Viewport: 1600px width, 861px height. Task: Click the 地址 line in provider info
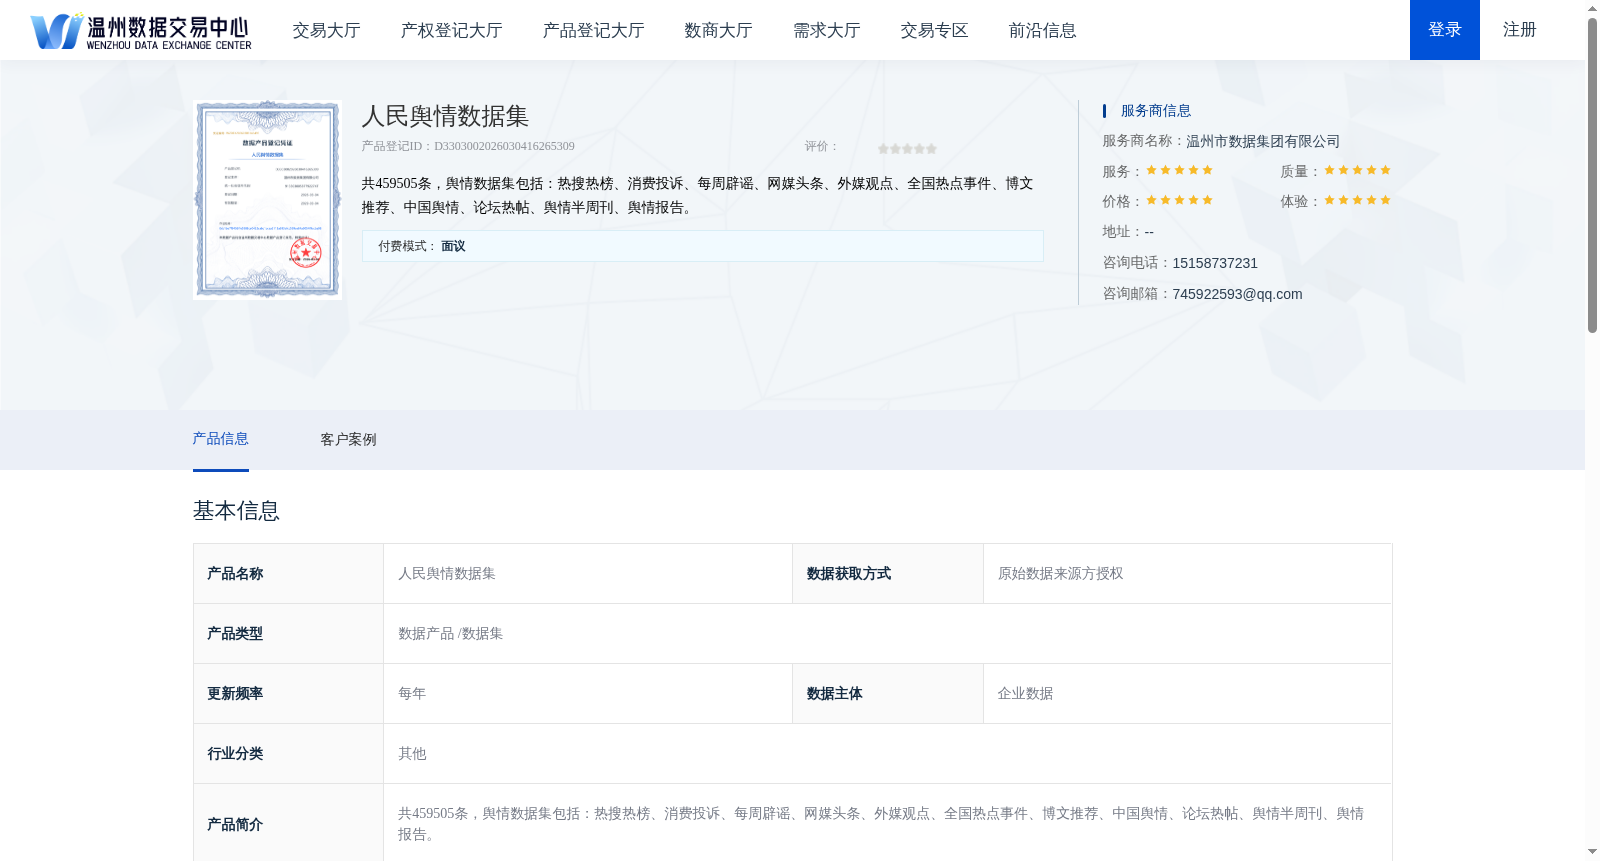(x=1128, y=232)
